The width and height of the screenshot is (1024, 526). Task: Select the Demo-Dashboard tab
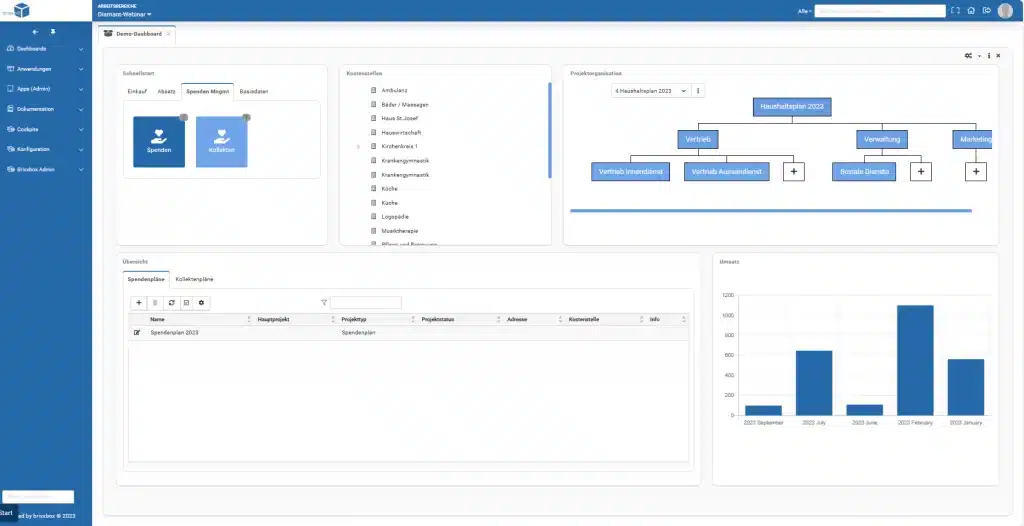(138, 33)
